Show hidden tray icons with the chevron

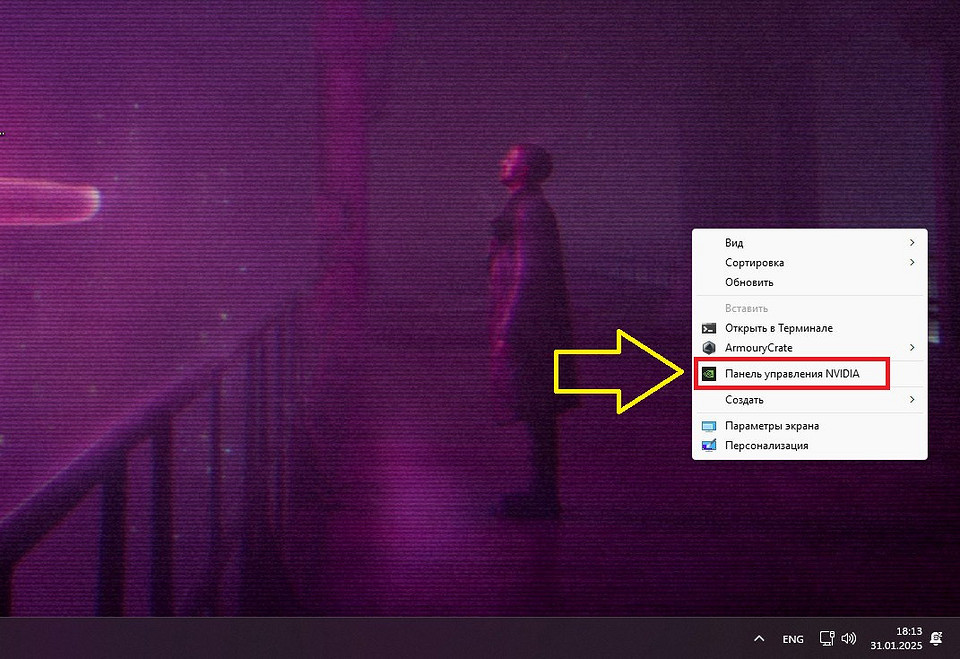pos(759,638)
